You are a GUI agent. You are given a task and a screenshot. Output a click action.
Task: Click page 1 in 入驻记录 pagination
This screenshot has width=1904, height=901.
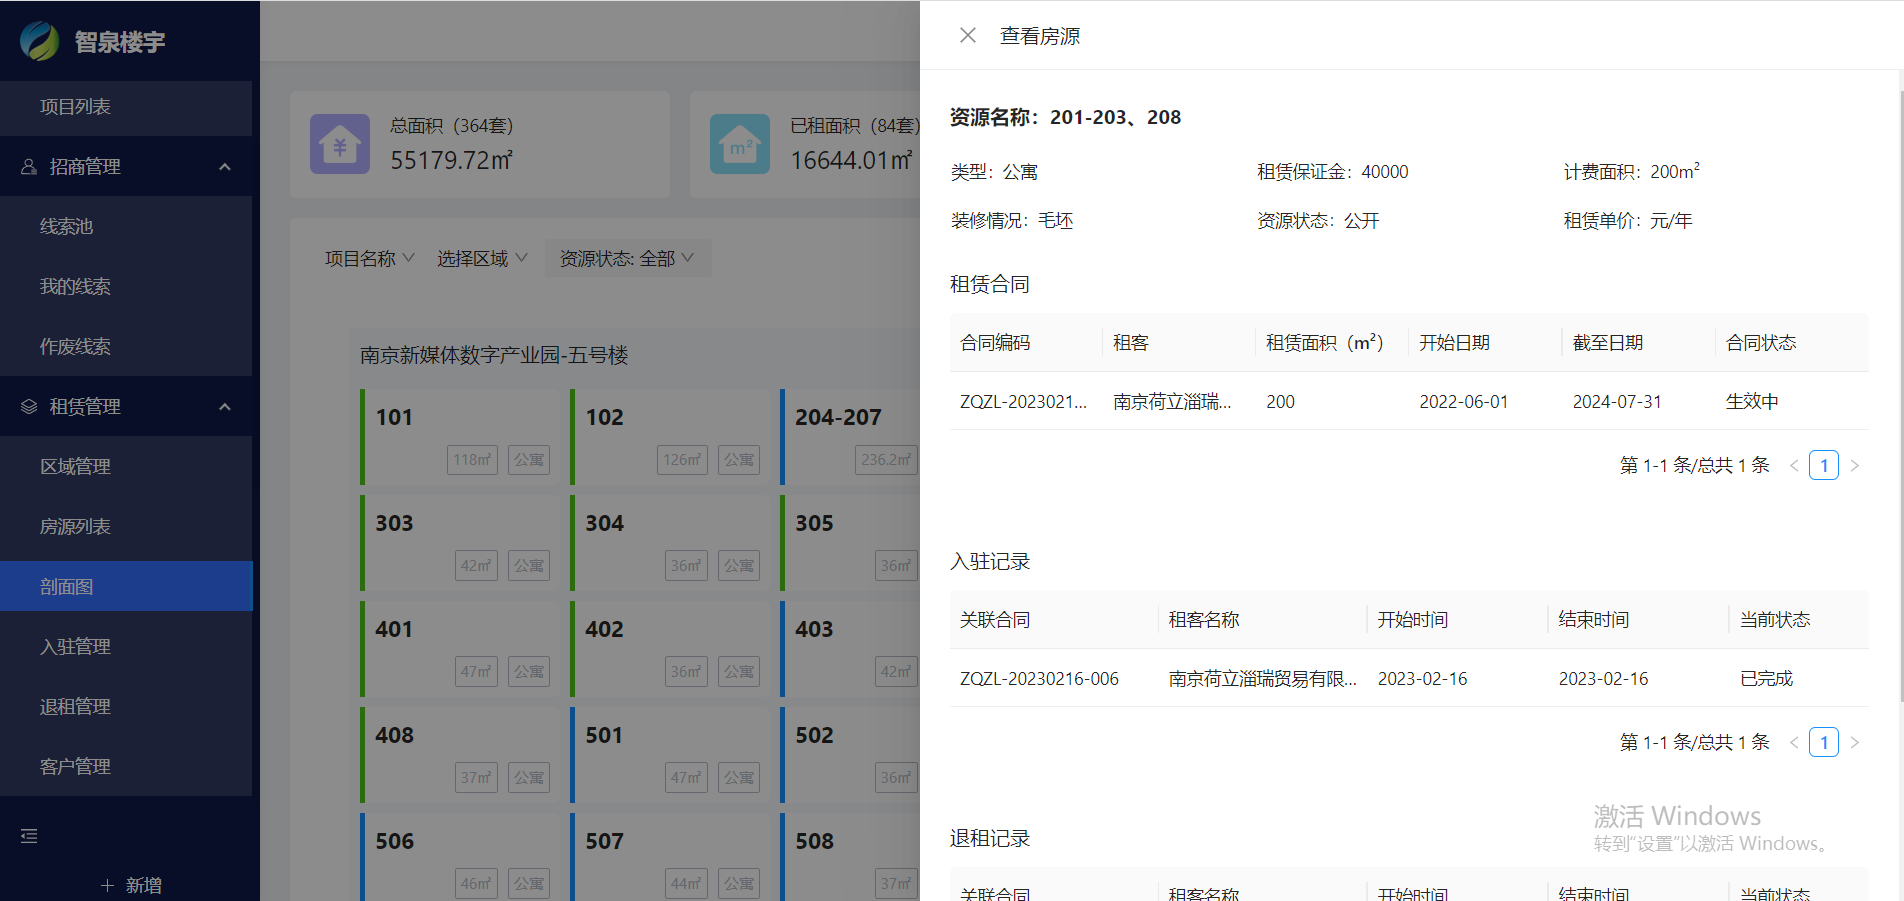1824,742
